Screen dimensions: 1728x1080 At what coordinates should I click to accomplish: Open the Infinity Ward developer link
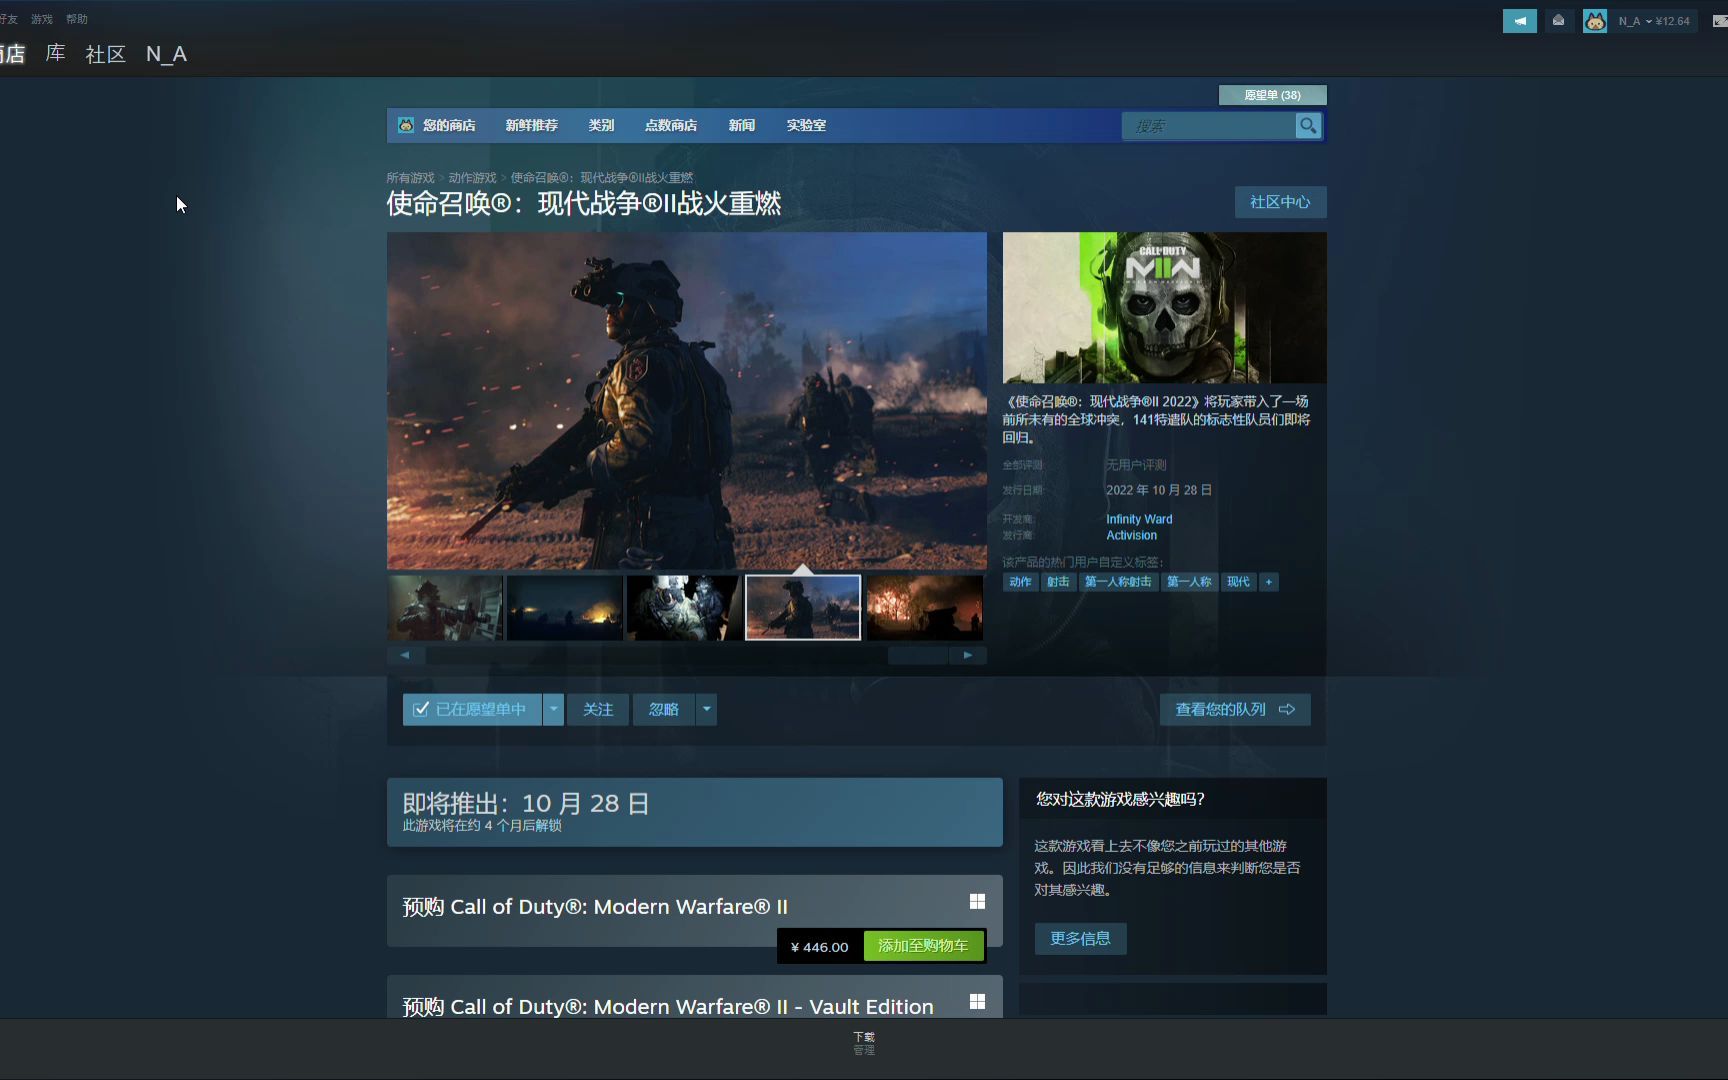[1139, 519]
